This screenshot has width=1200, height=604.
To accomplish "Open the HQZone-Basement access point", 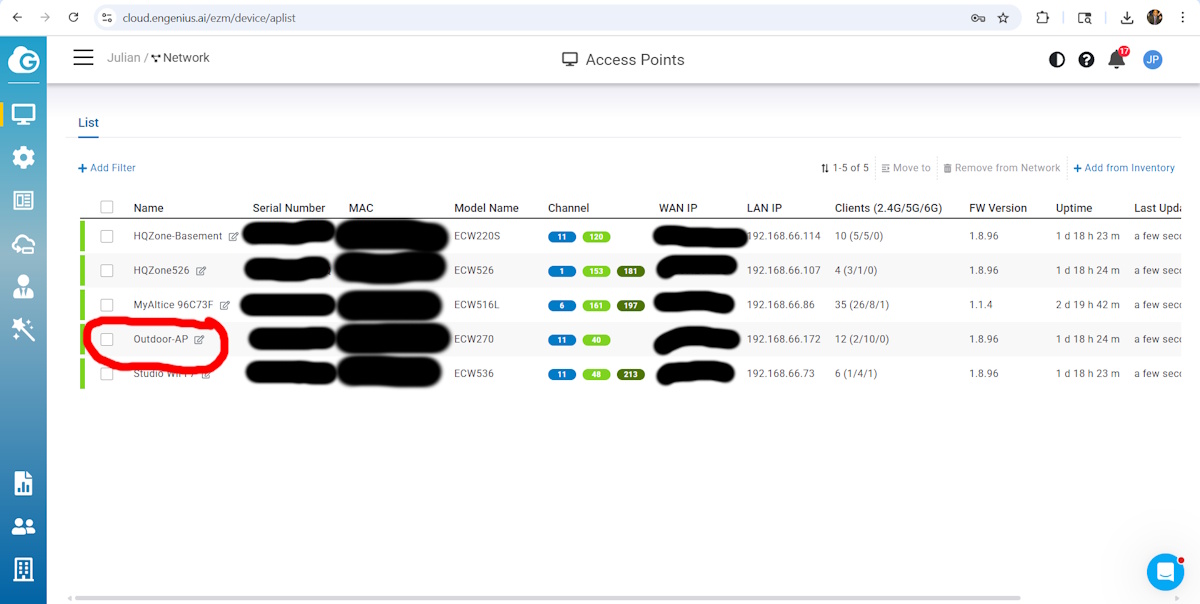I will coord(178,237).
